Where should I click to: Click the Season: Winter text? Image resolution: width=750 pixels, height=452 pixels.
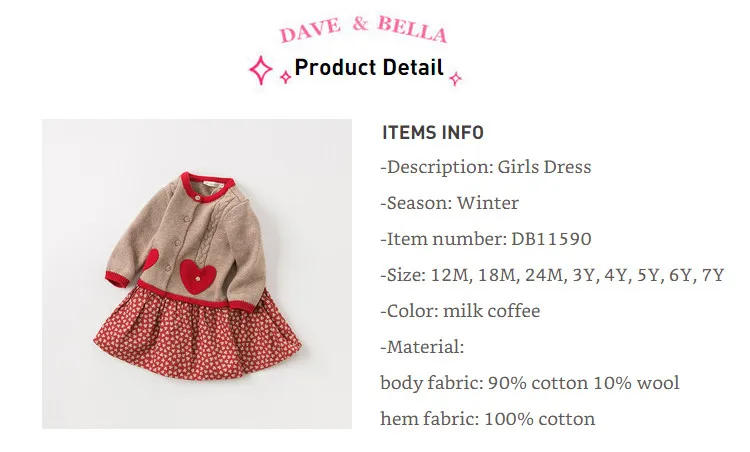(x=450, y=203)
